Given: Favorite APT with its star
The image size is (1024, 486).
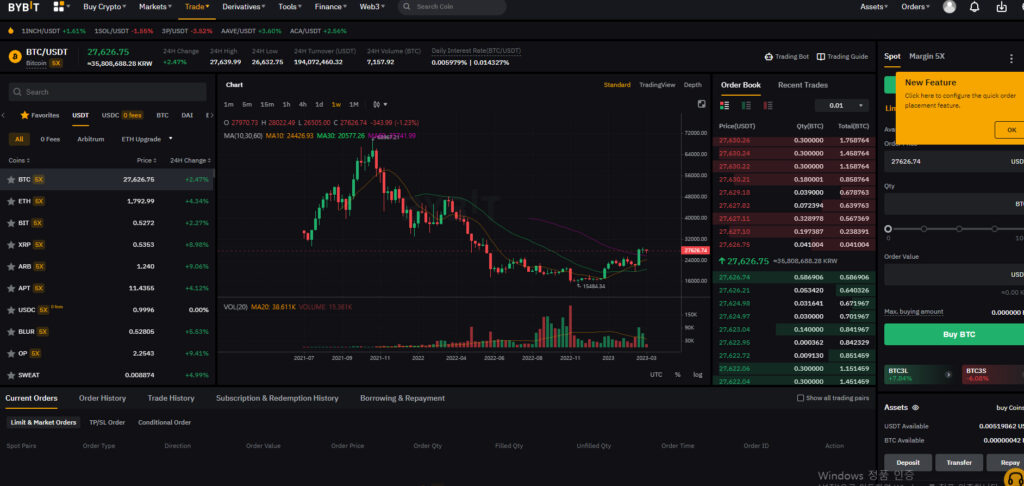Looking at the screenshot, I should click(x=11, y=288).
